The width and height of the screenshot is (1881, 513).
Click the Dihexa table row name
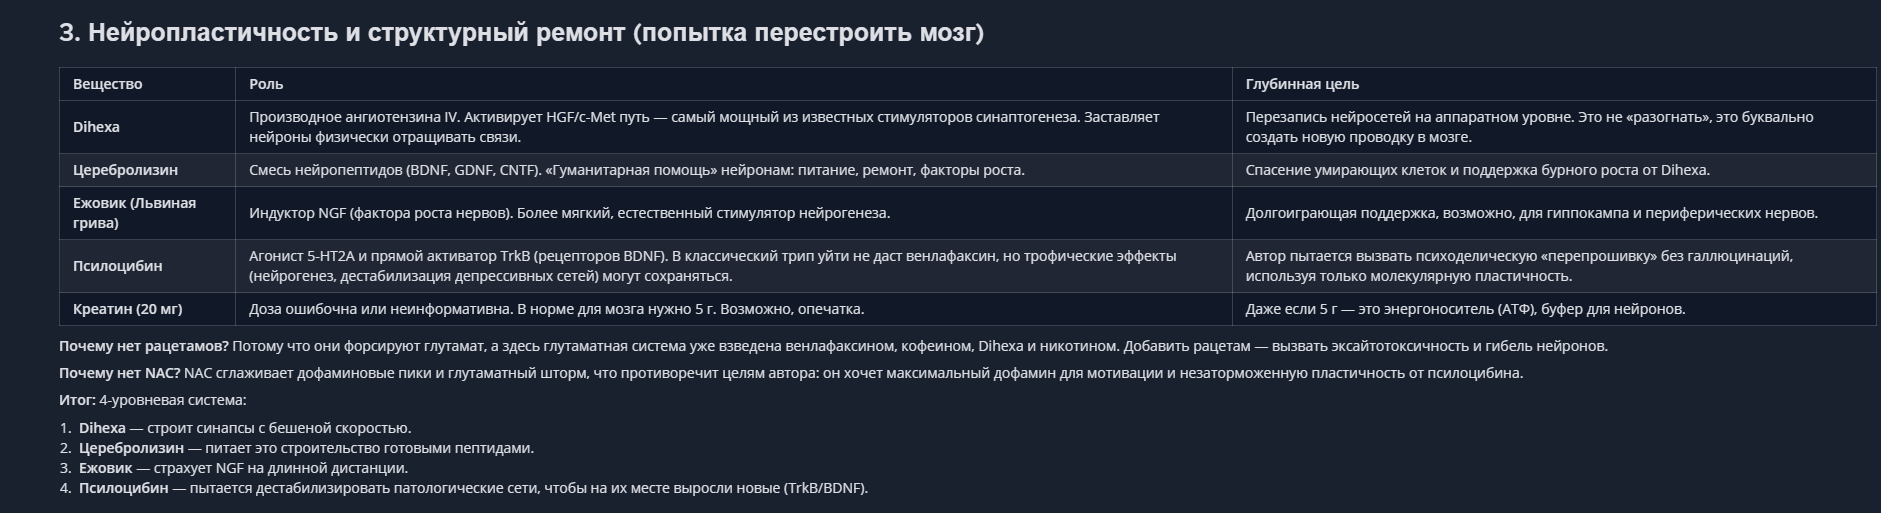tap(96, 127)
